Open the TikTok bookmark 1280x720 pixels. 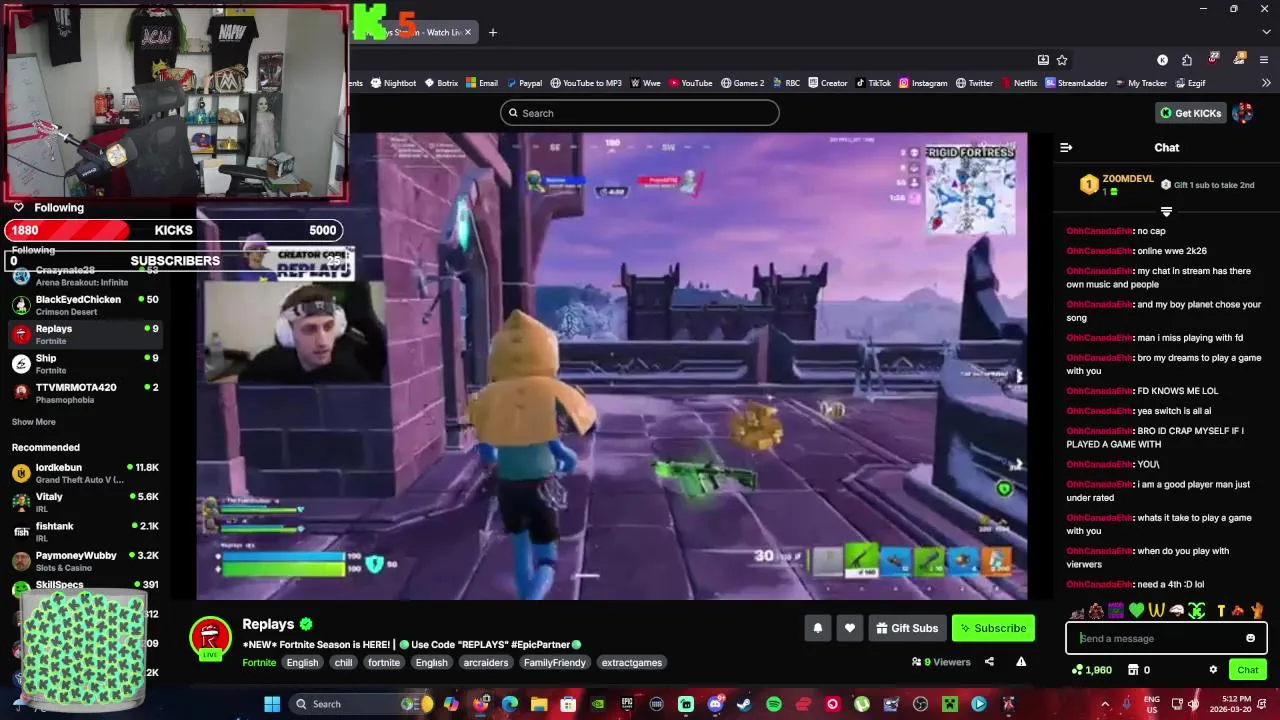(x=872, y=83)
